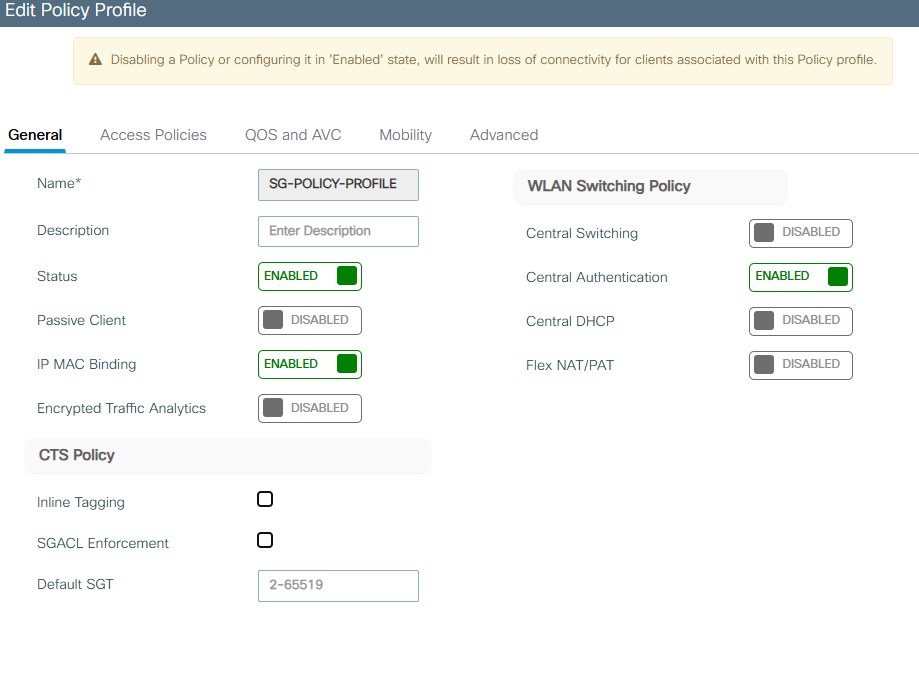The image size is (919, 696).
Task: Disable the Central Authentication toggle
Action: click(x=801, y=277)
